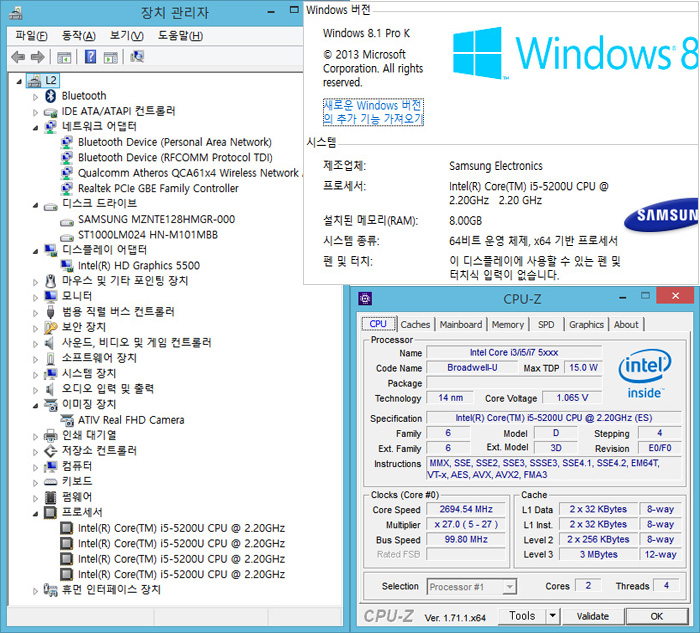
Task: Select SAMSUNG MZNTE128HMGR-000 disk drive
Action: [x=156, y=220]
